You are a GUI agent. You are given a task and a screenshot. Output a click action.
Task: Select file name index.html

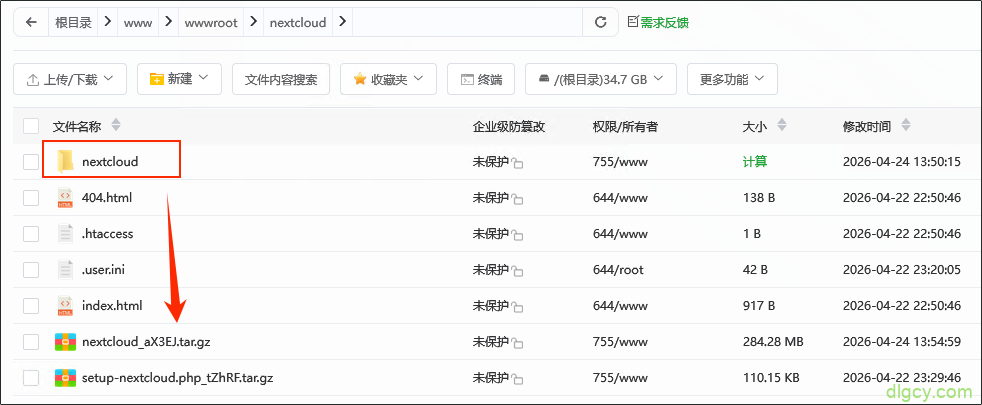pyautogui.click(x=112, y=306)
